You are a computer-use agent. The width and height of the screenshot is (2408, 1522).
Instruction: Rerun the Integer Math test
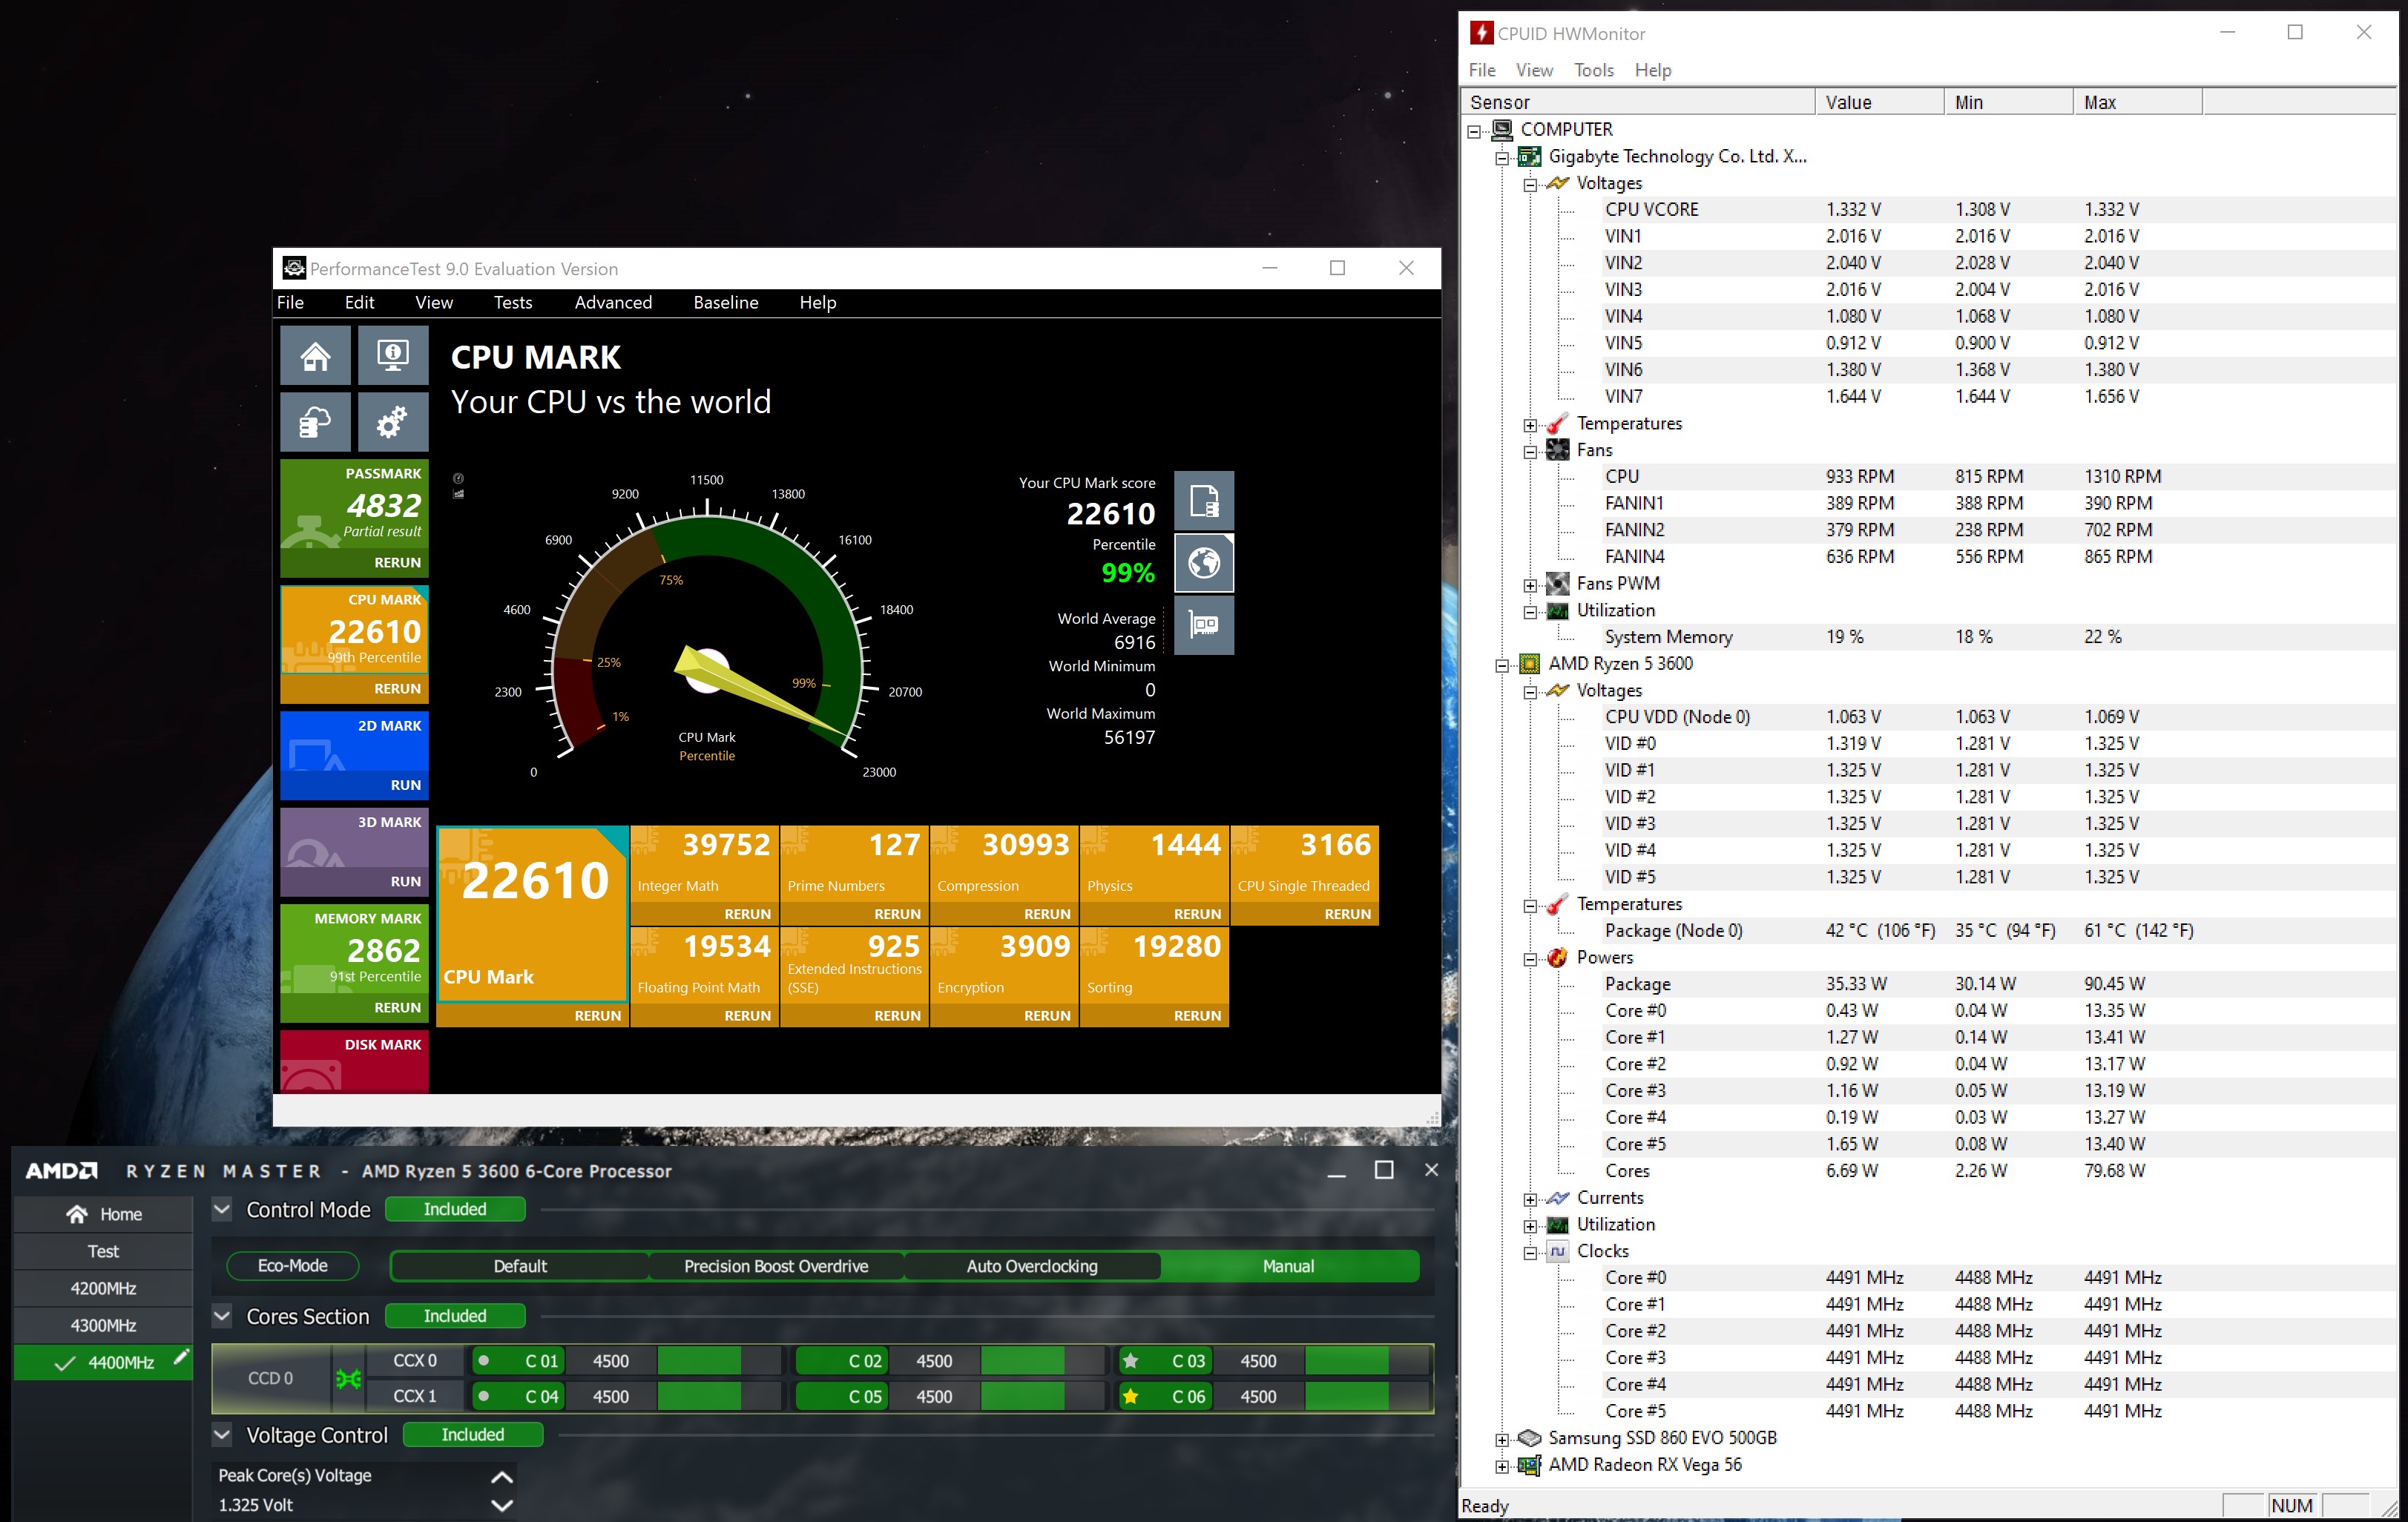click(748, 914)
